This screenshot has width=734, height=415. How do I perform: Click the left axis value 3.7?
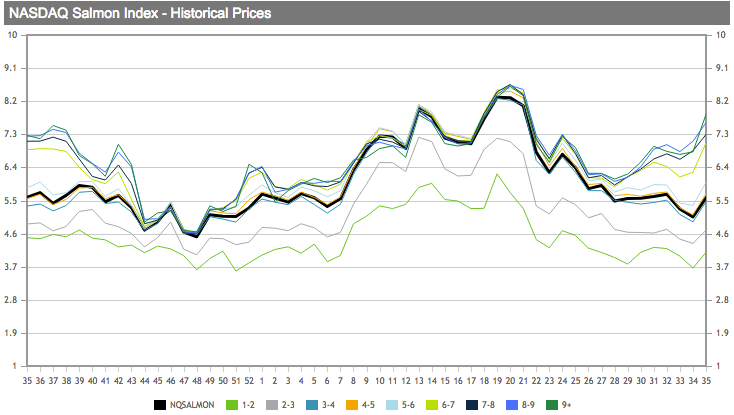[x=11, y=267]
